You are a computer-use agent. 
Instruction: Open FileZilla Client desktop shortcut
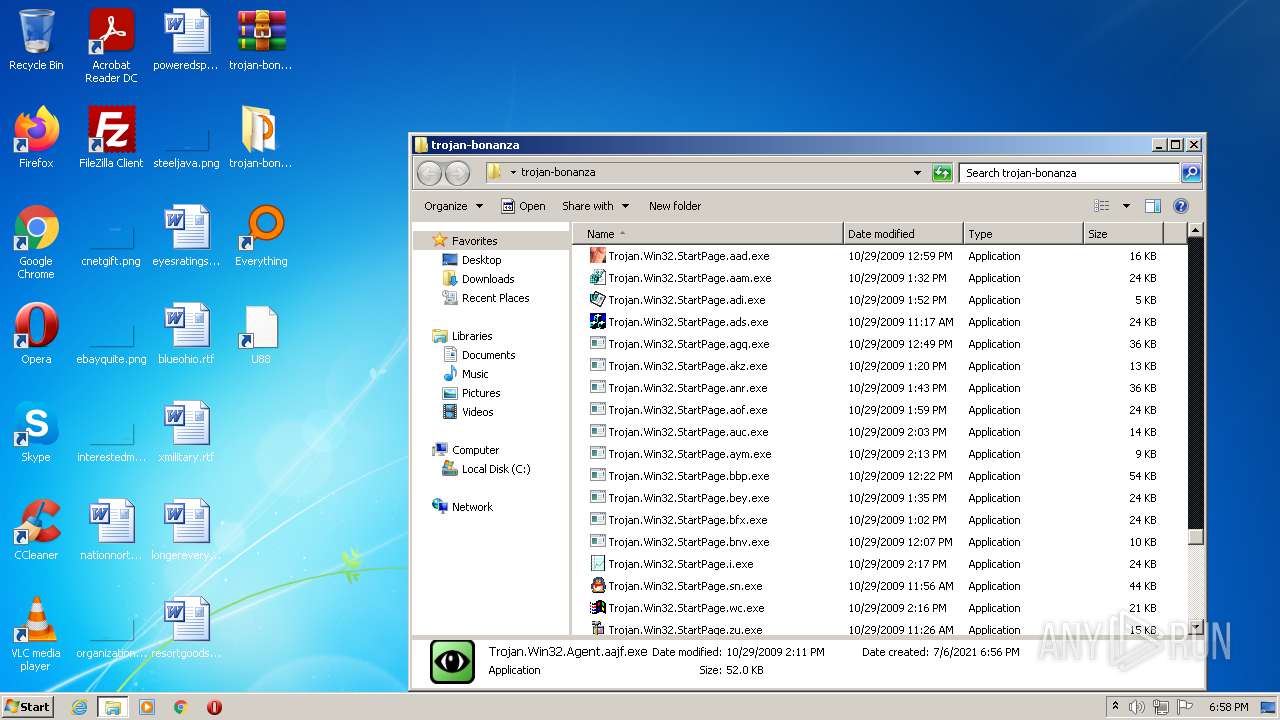[111, 138]
